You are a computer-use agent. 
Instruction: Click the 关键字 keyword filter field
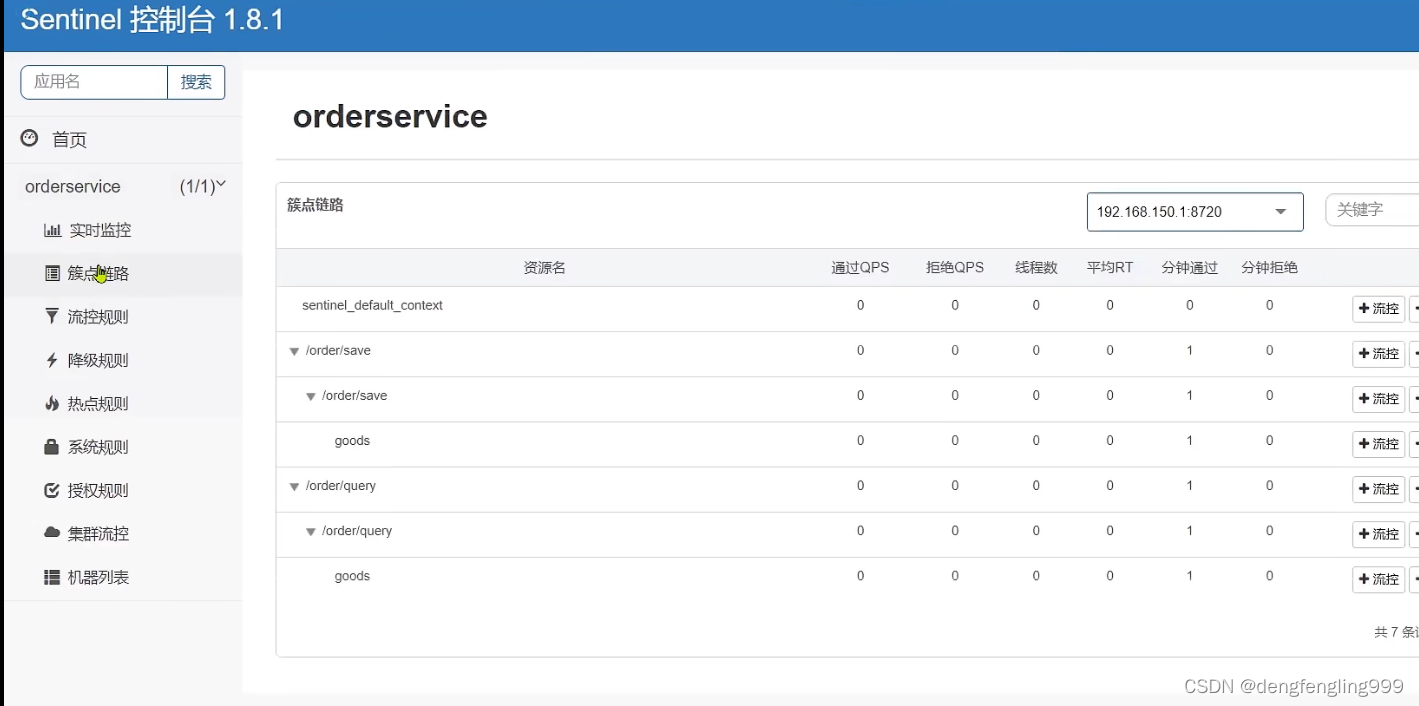(x=1370, y=210)
